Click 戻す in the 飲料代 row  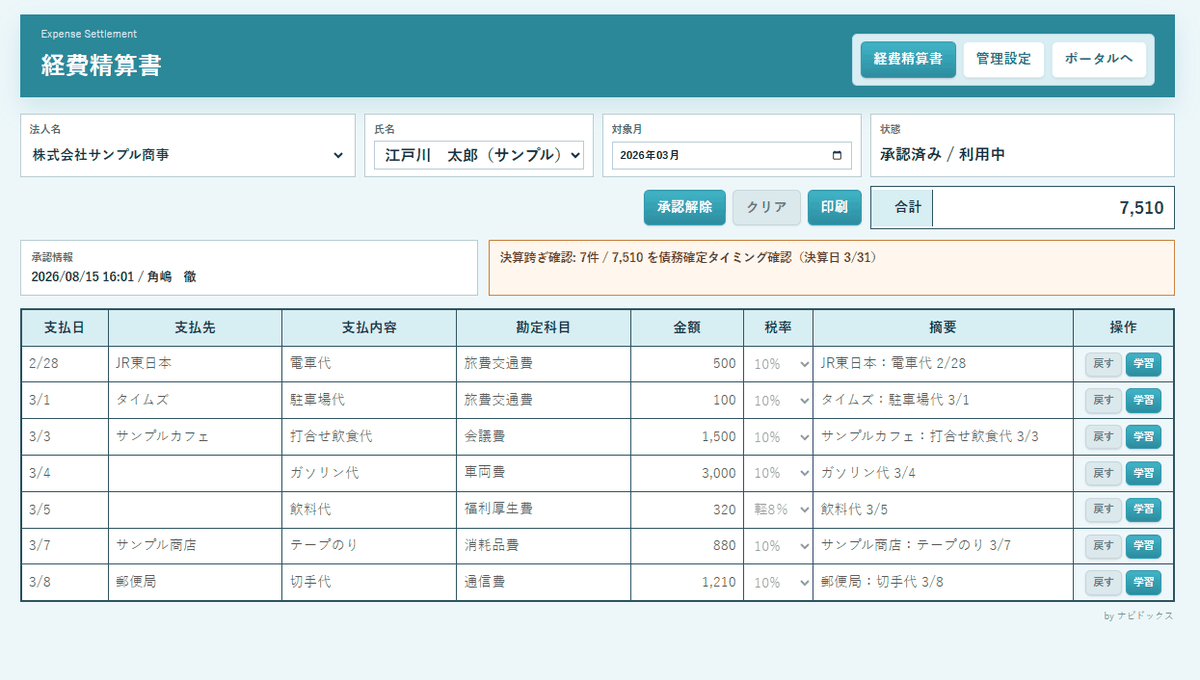pos(1104,509)
